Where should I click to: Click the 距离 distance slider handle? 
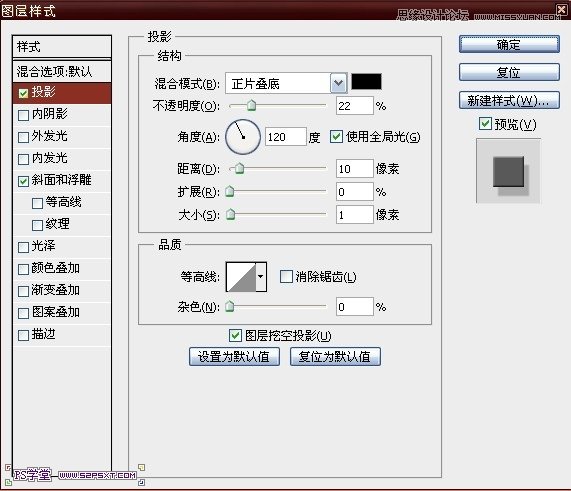click(x=239, y=169)
